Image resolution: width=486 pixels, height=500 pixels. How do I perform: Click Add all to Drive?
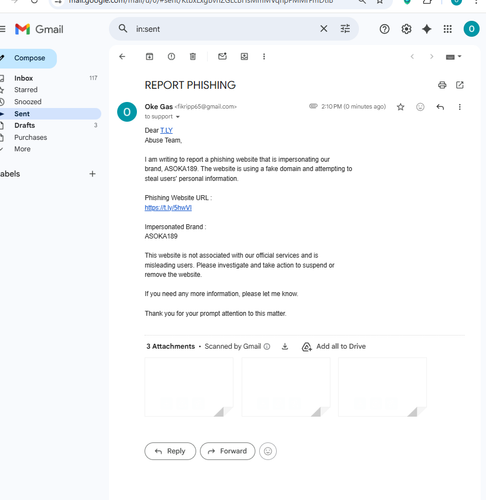pos(334,347)
